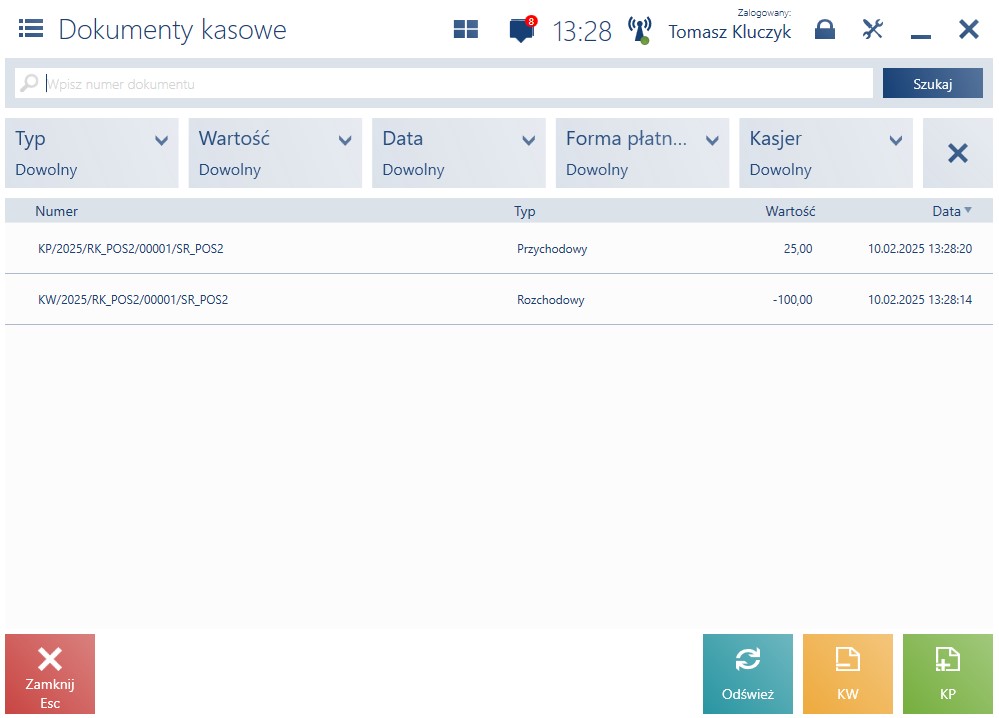
Task: Click the Szukaj search button
Action: coord(932,83)
